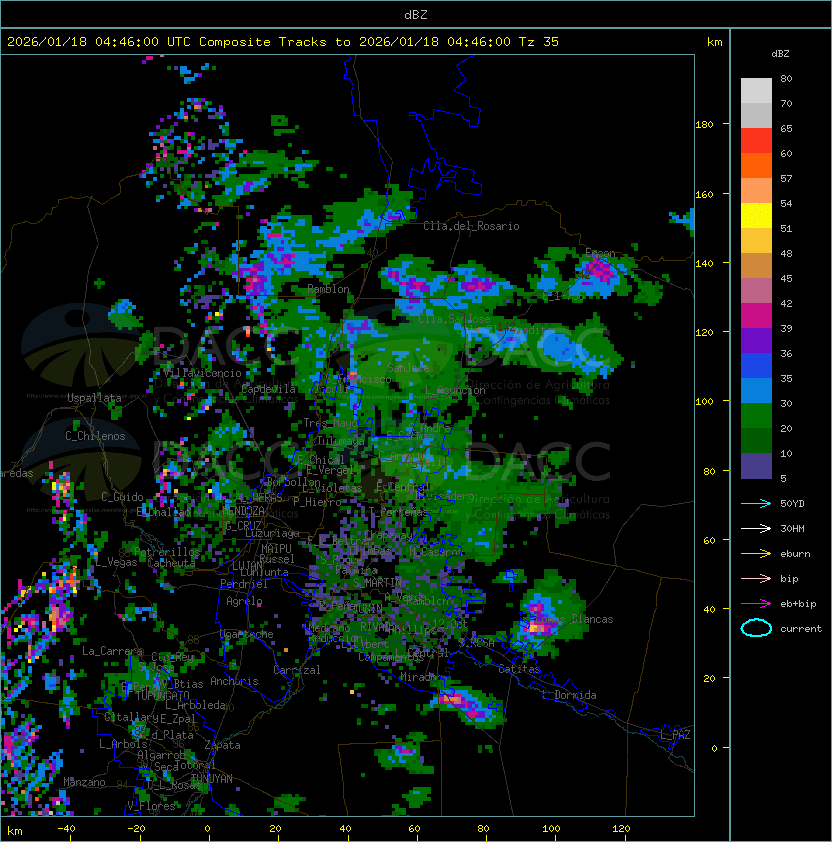The width and height of the screenshot is (832, 842).
Task: Select the light orange 54-57 dBZ swatch
Action: click(756, 191)
